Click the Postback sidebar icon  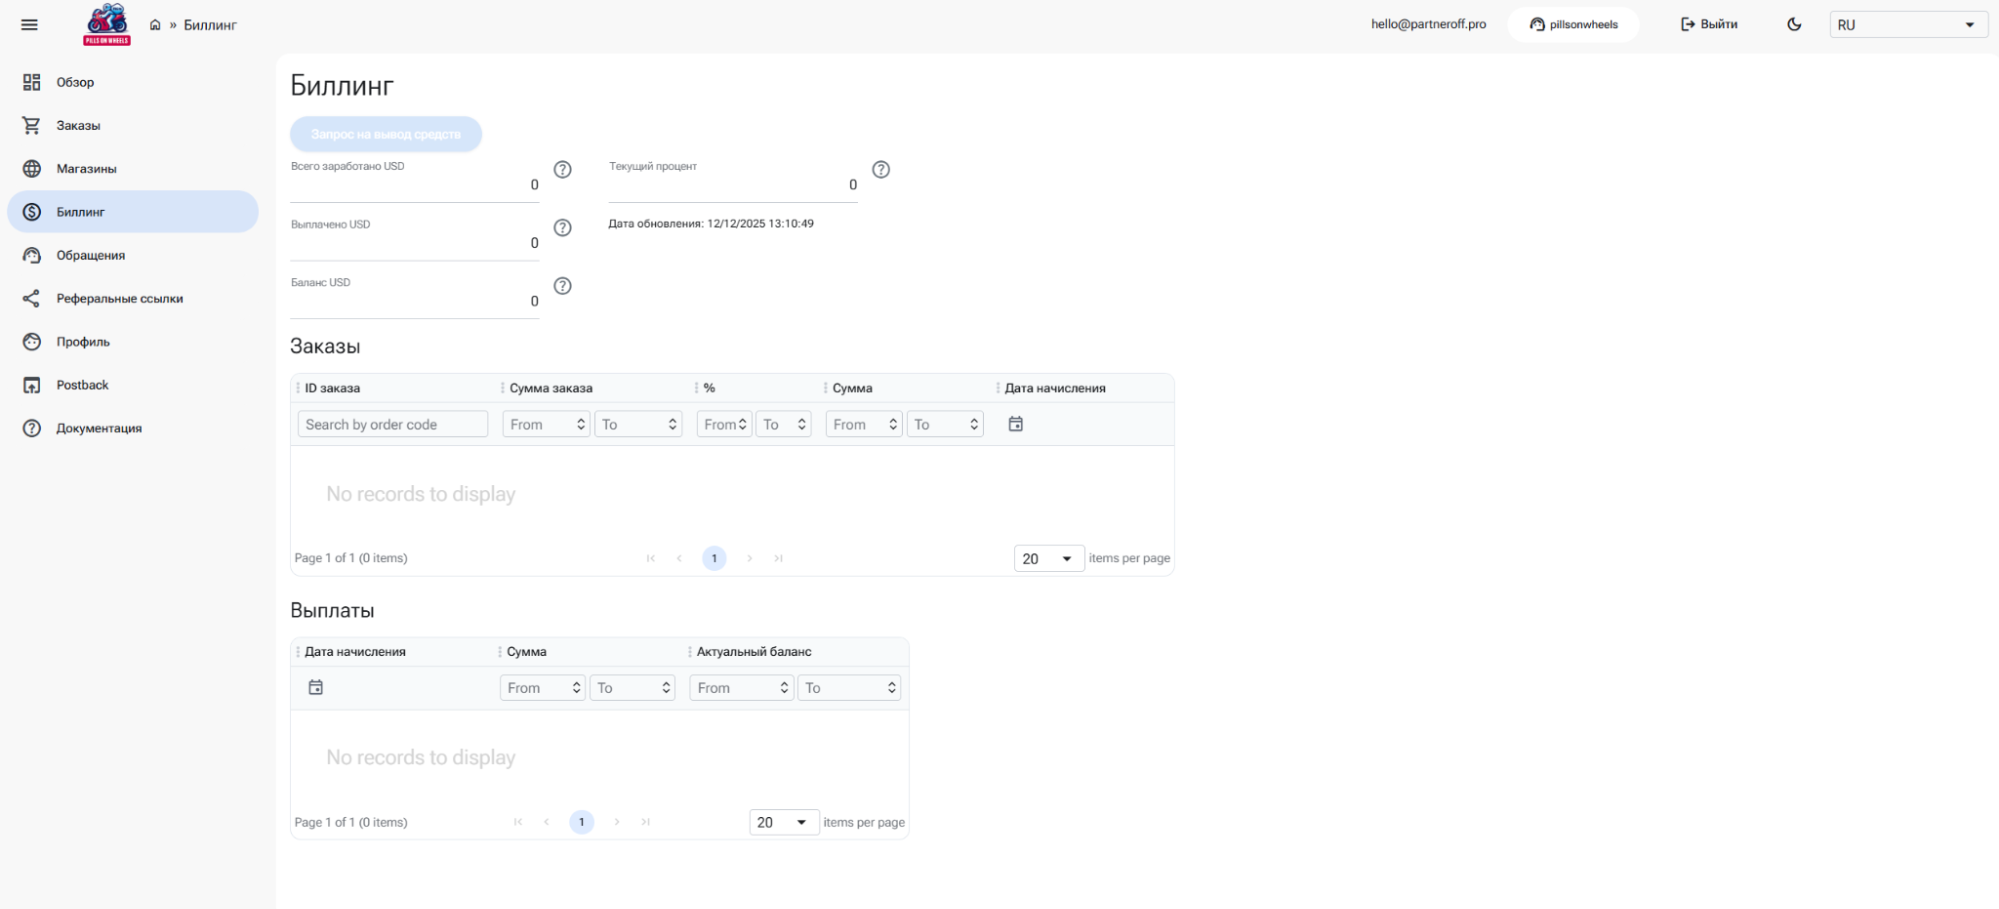tap(32, 385)
